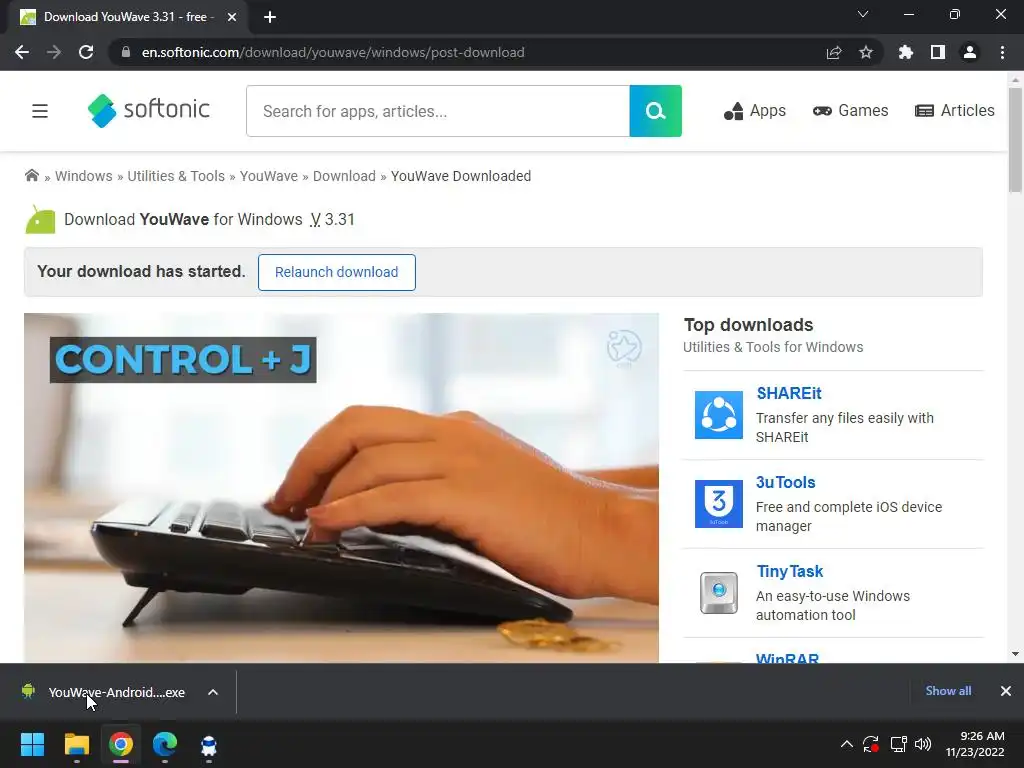Open the Chrome profile icon
The height and width of the screenshot is (768, 1024).
click(970, 52)
